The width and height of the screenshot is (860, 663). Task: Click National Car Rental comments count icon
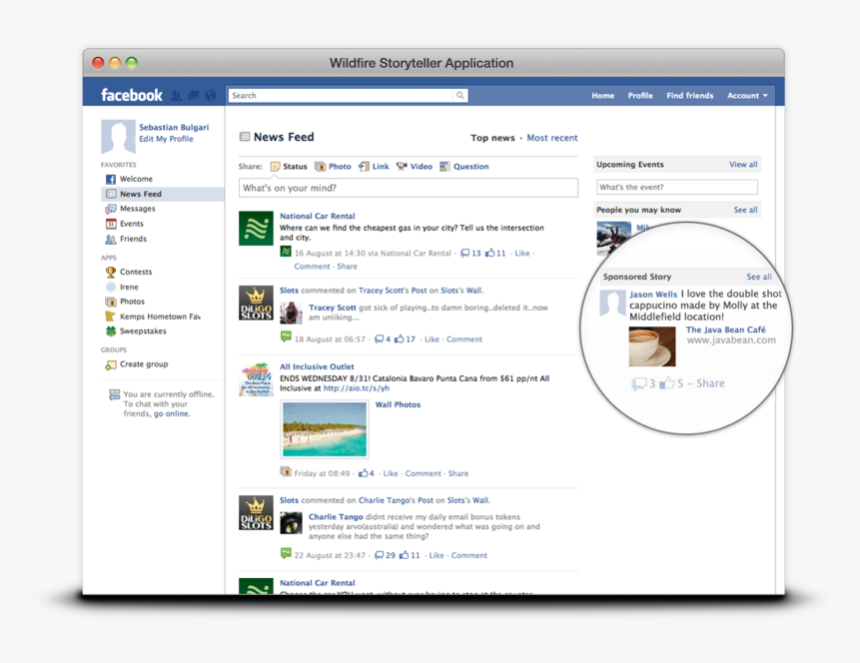[x=465, y=253]
